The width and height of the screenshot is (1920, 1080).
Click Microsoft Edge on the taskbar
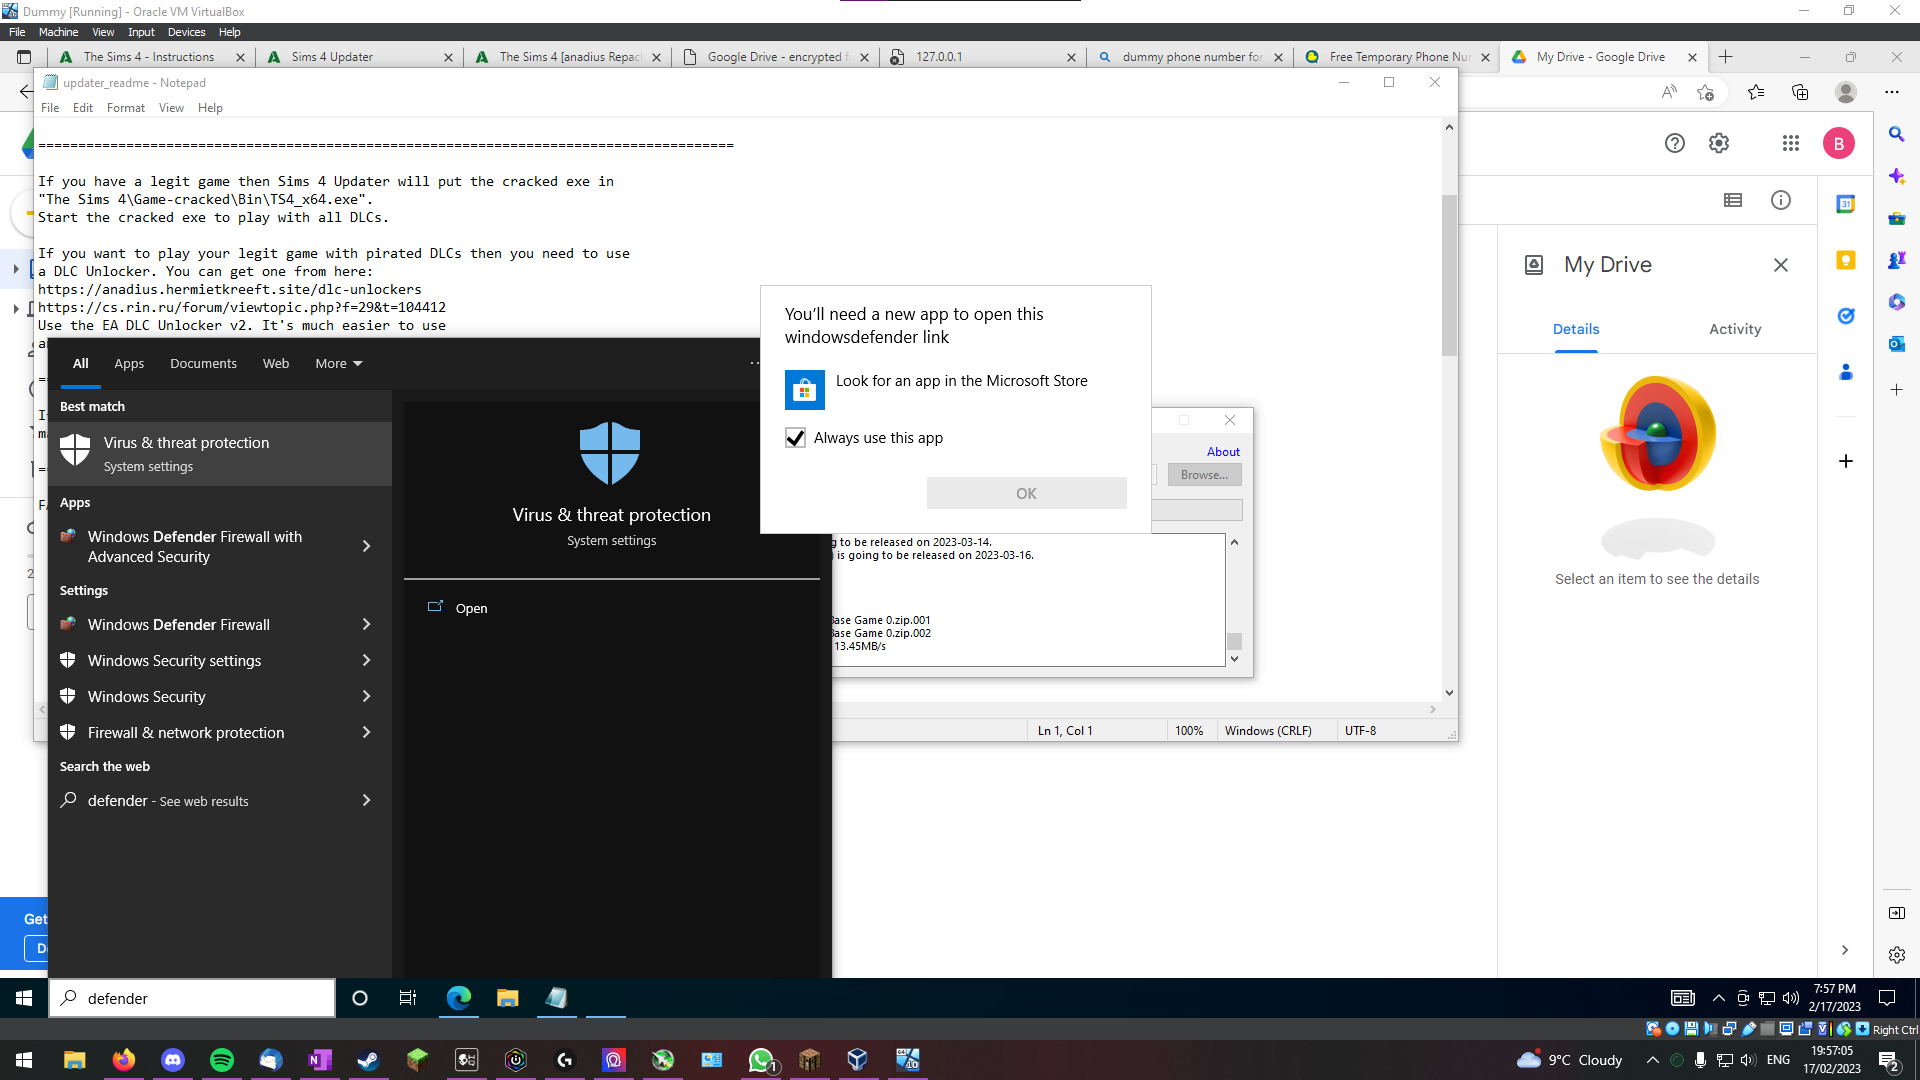coord(459,998)
